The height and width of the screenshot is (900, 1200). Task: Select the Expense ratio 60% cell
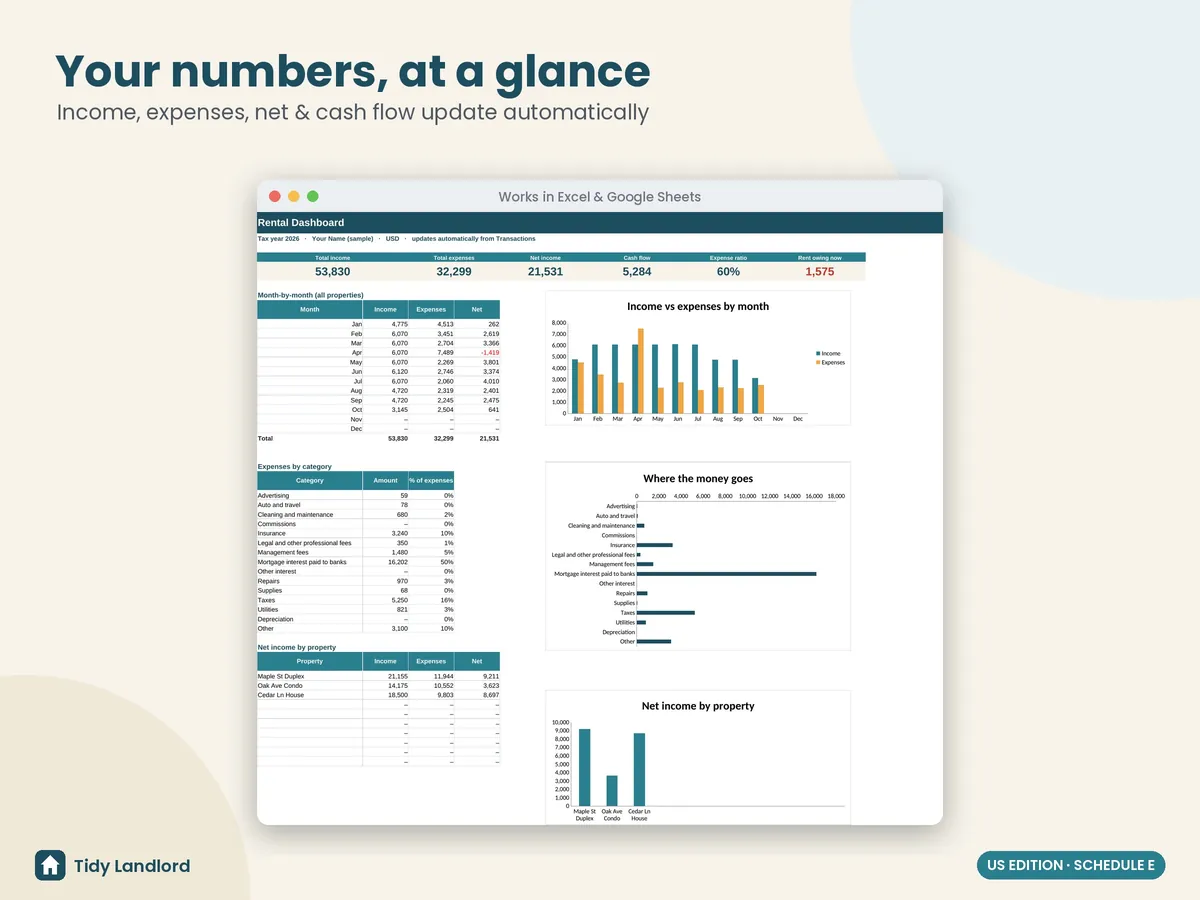[728, 272]
